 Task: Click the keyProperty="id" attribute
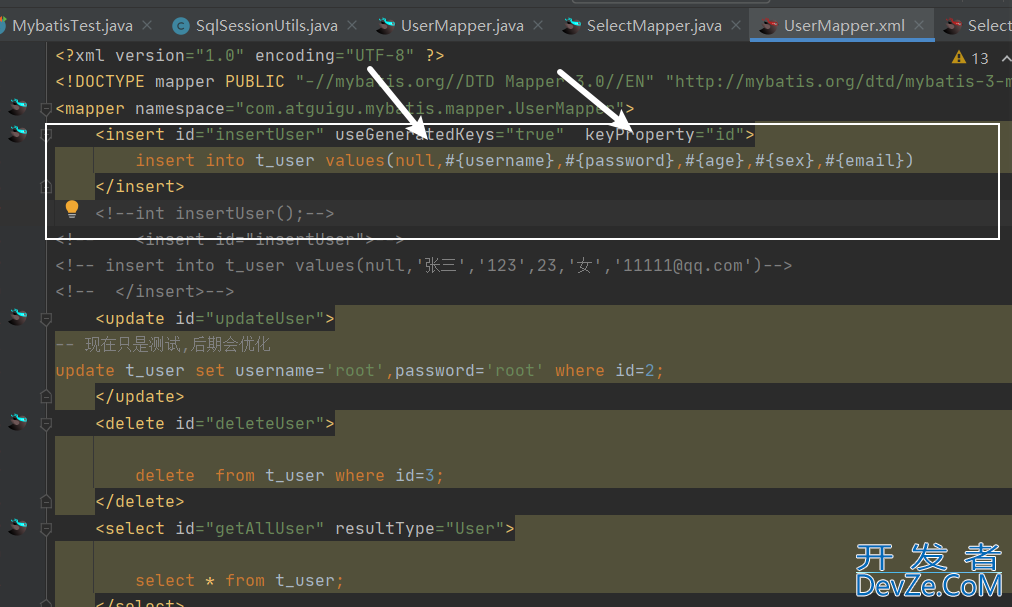(664, 134)
